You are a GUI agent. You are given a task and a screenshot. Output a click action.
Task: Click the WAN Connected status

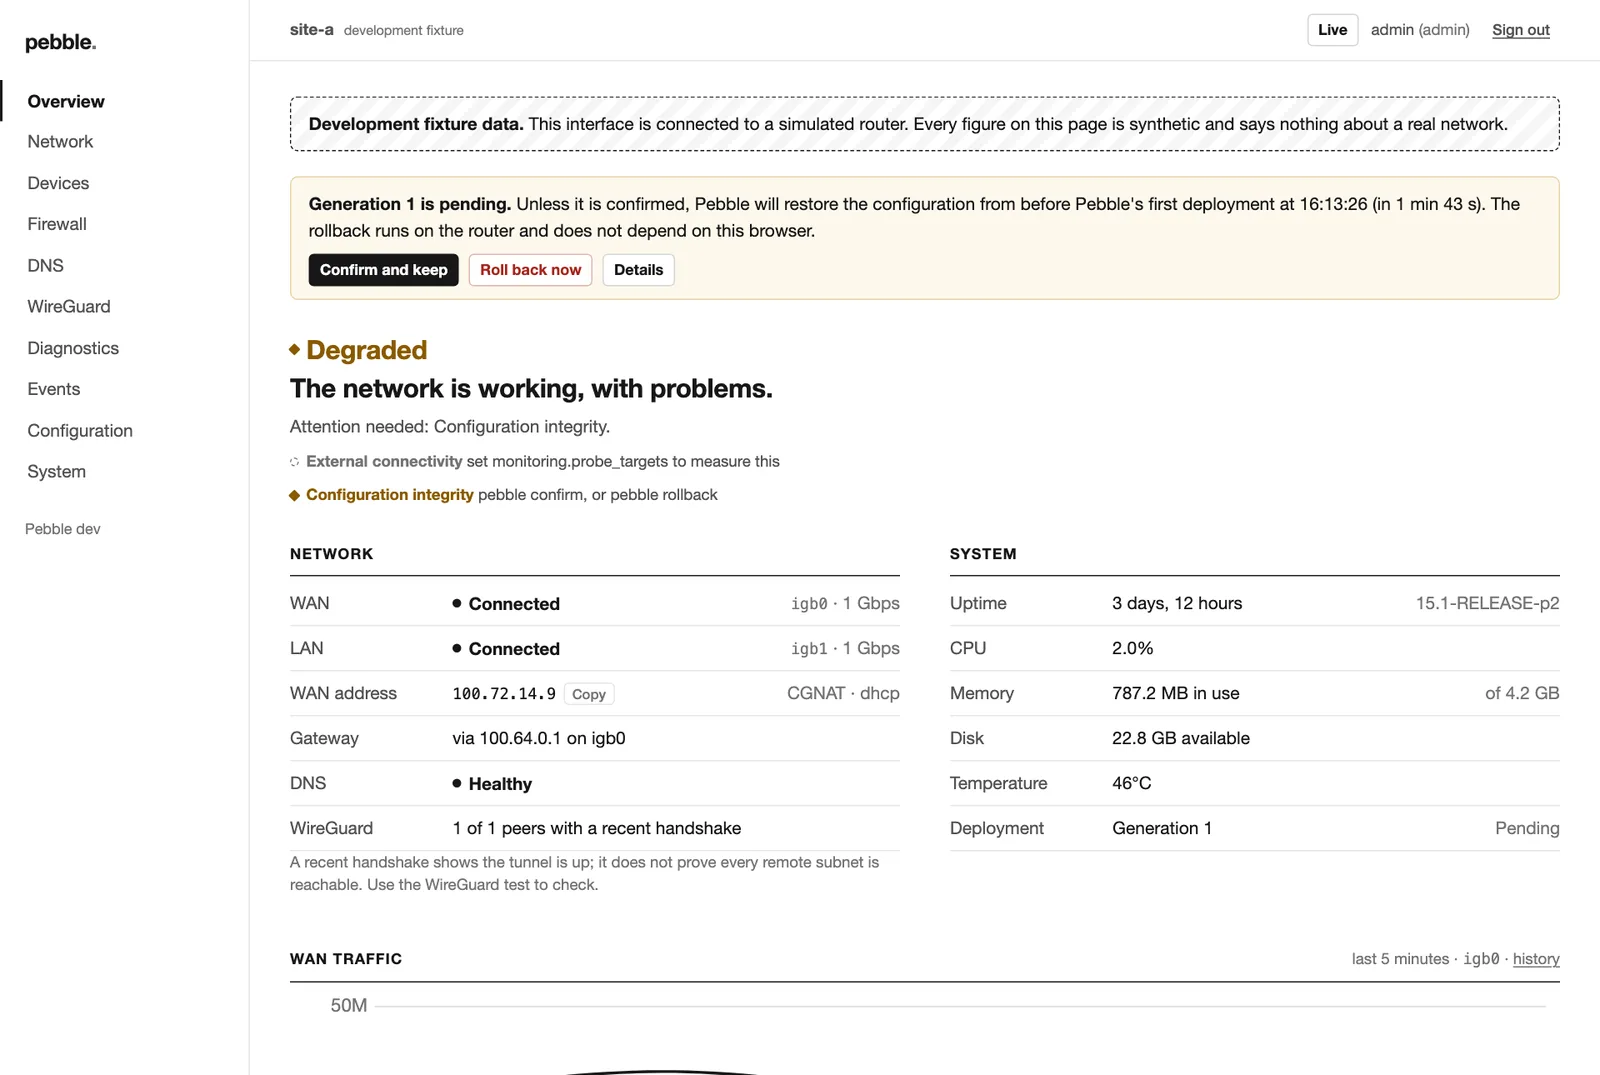tap(506, 604)
